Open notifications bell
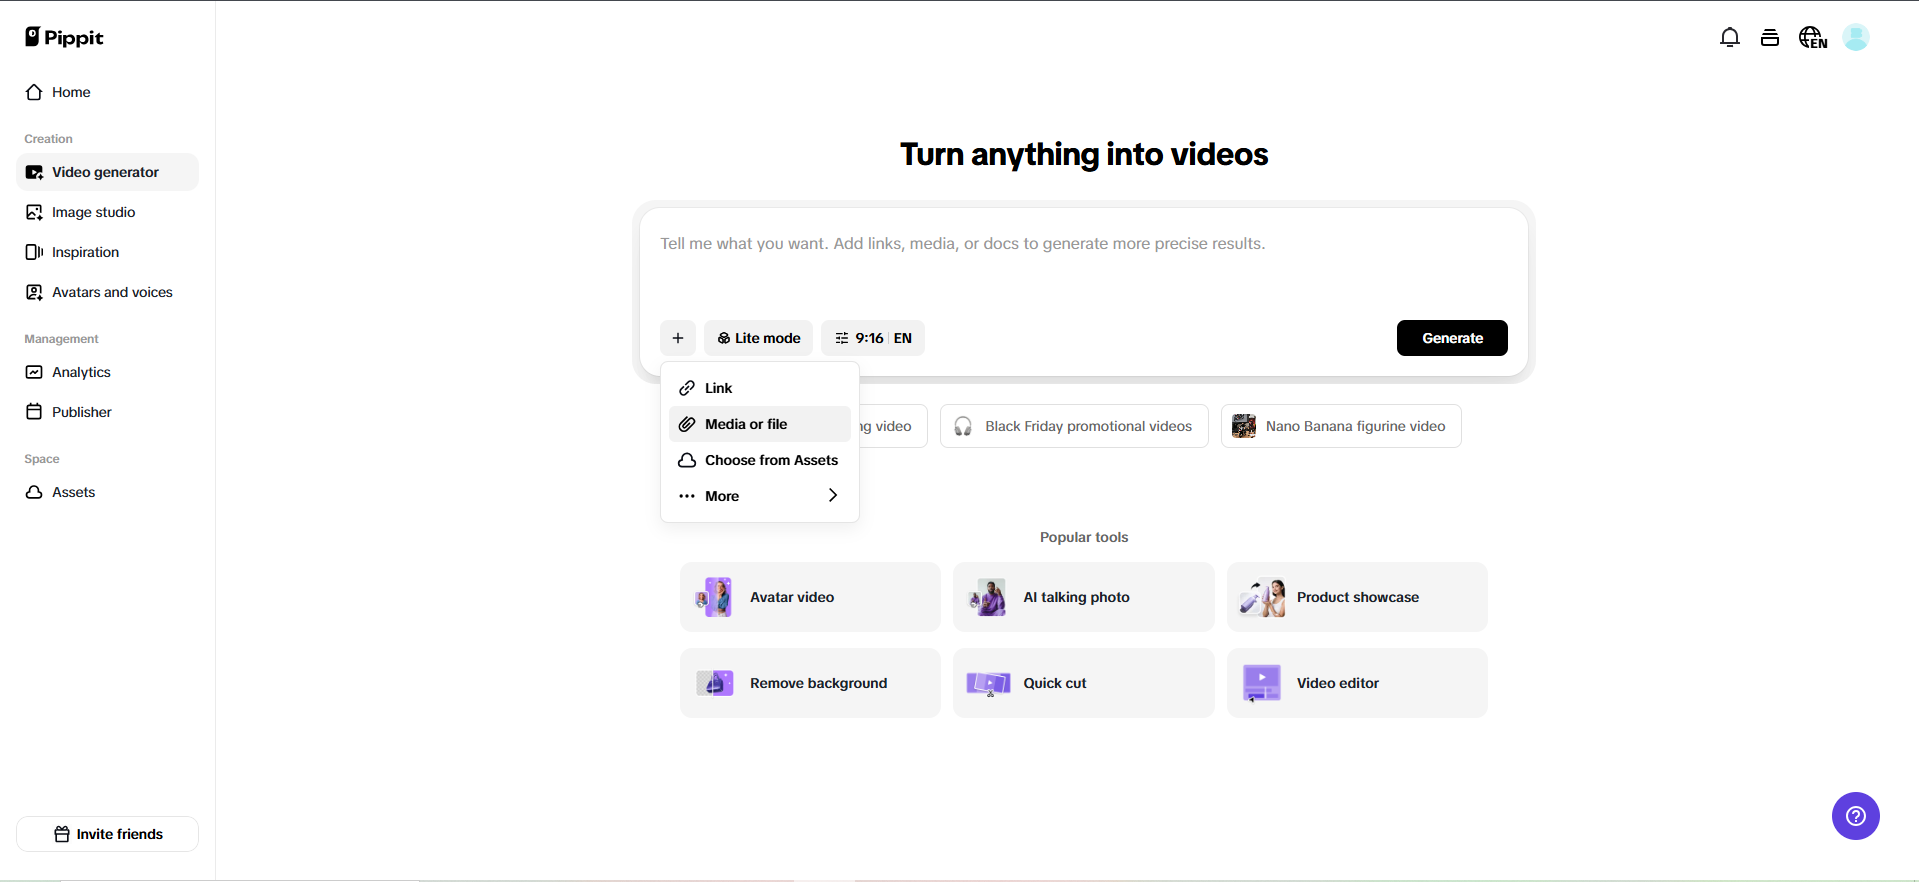 [1729, 38]
